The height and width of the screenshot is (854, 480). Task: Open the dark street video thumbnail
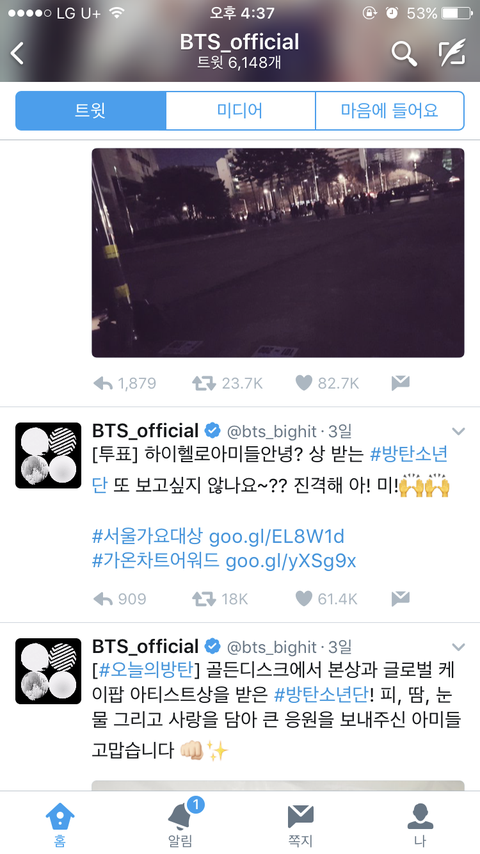[278, 253]
